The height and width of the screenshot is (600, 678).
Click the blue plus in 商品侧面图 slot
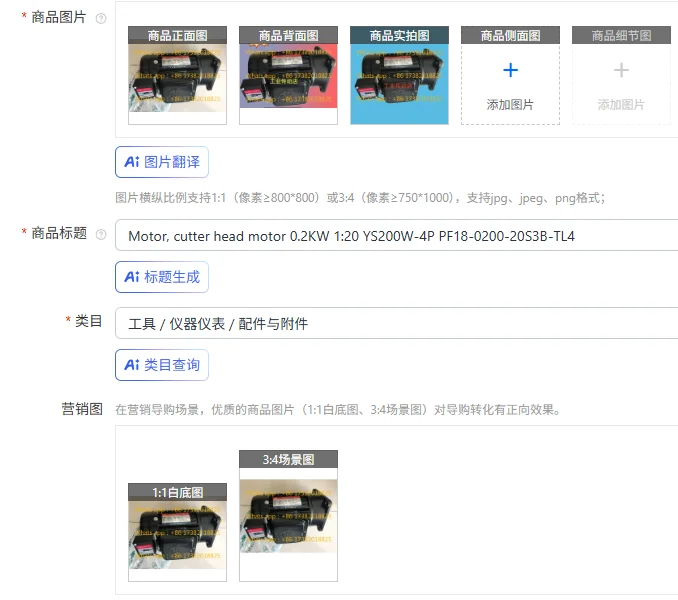[x=510, y=70]
